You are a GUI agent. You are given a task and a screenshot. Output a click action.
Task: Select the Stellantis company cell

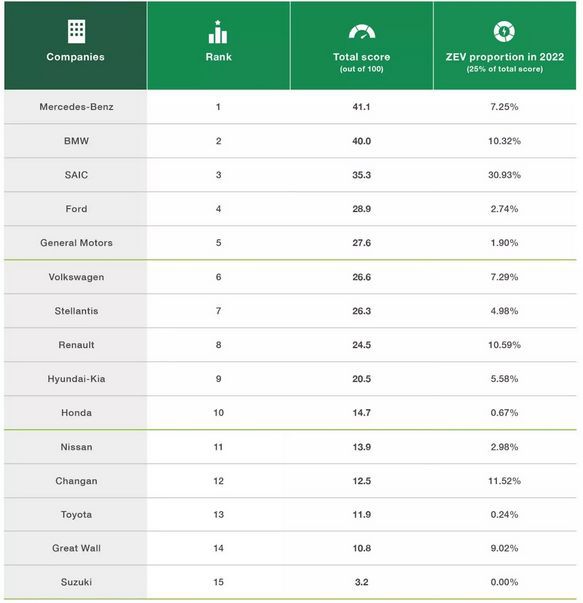pos(76,311)
